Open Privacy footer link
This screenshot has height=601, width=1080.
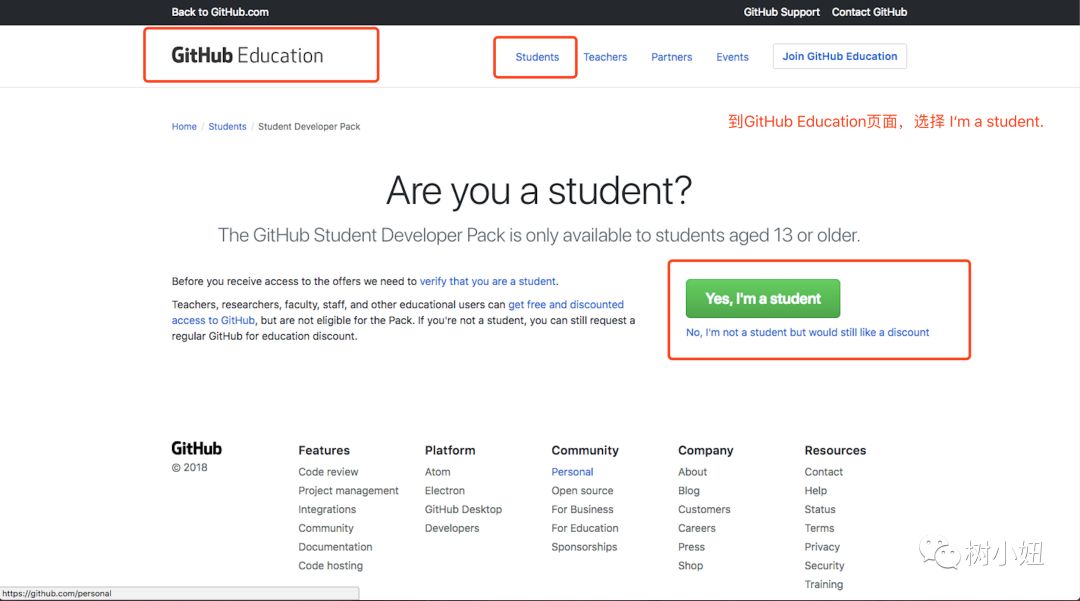coord(822,547)
